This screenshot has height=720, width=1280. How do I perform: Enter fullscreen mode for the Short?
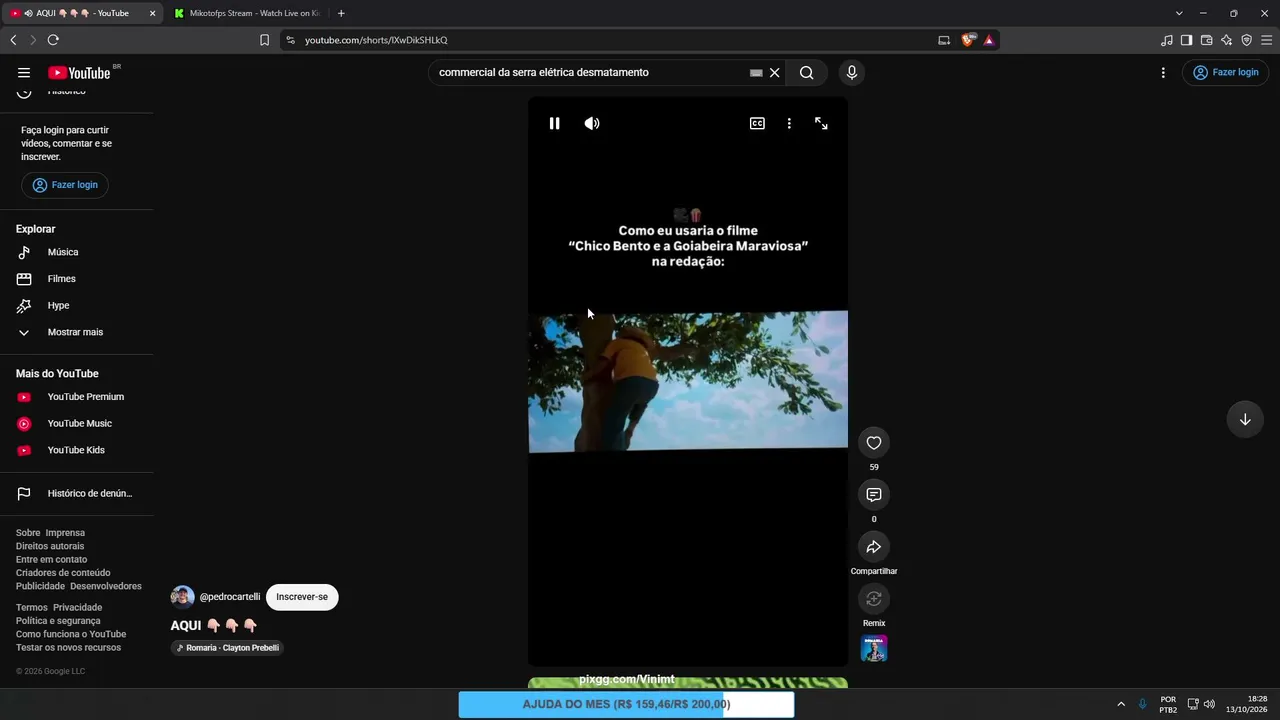pyautogui.click(x=821, y=123)
